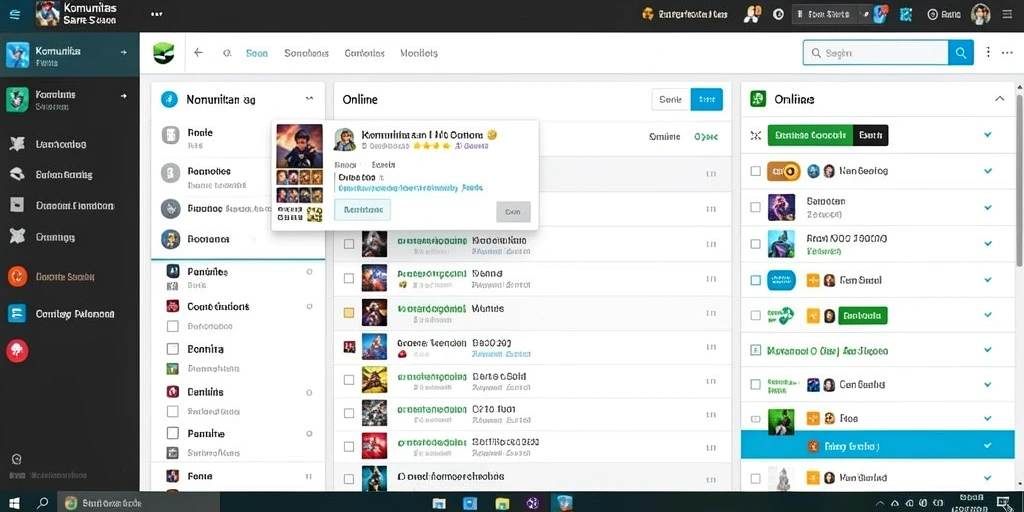Open the dark dropdown box in top bar
The width and height of the screenshot is (1024, 512).
point(831,14)
